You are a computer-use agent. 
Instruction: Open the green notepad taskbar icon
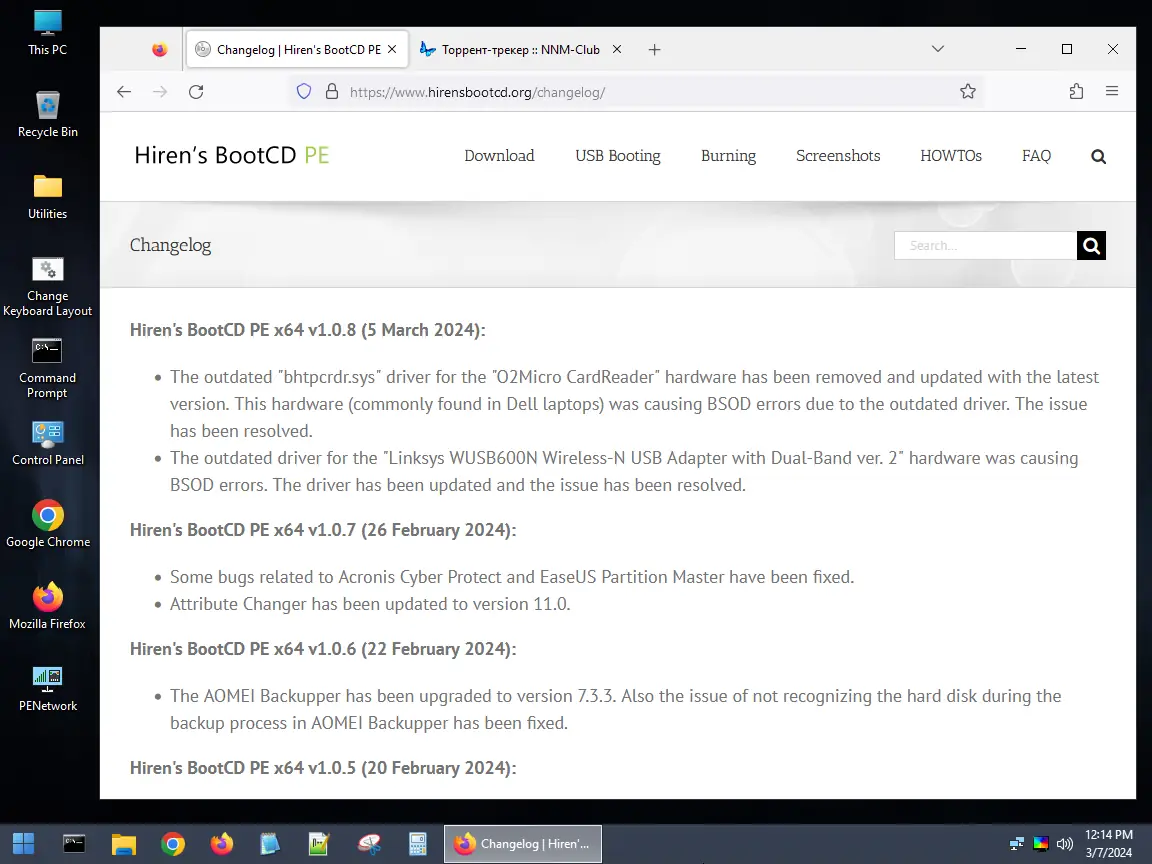(x=320, y=843)
